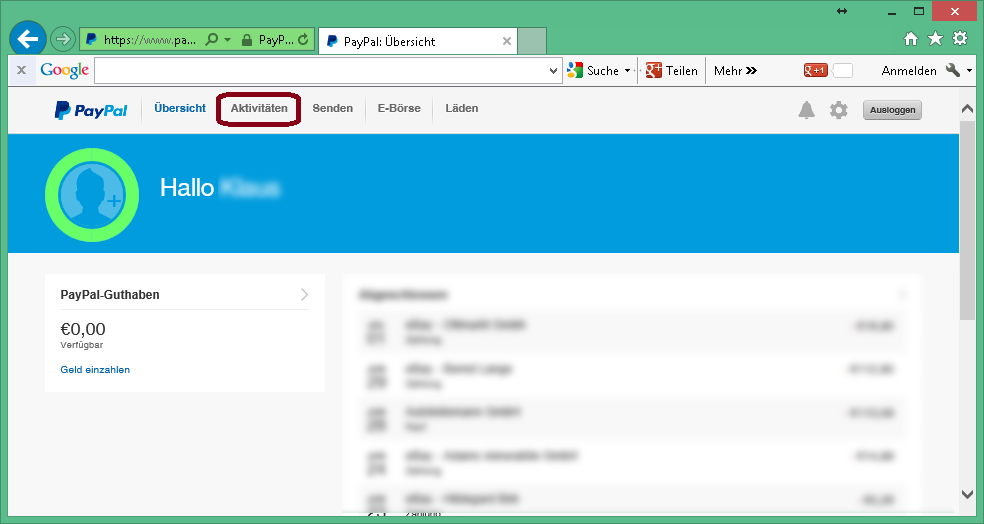This screenshot has width=984, height=524.
Task: Expand Google search box suggestions dropdown
Action: point(555,71)
